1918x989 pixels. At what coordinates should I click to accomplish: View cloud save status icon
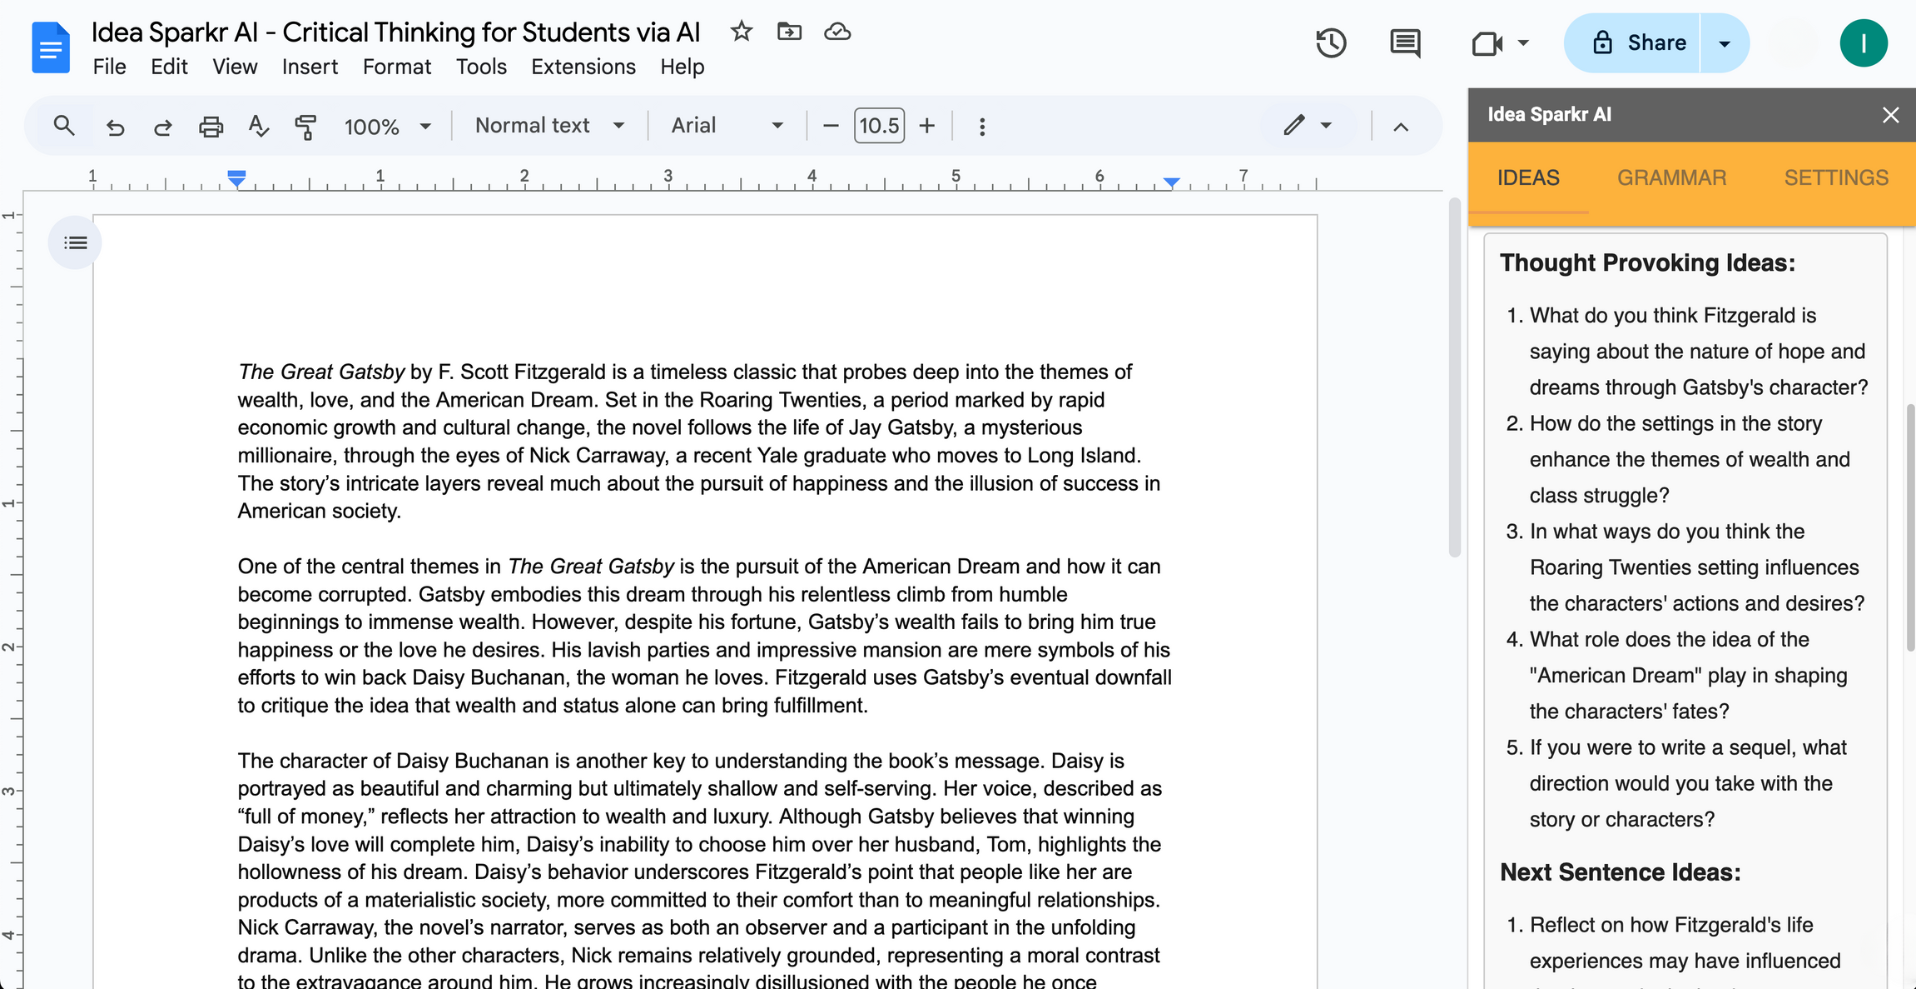coord(837,31)
